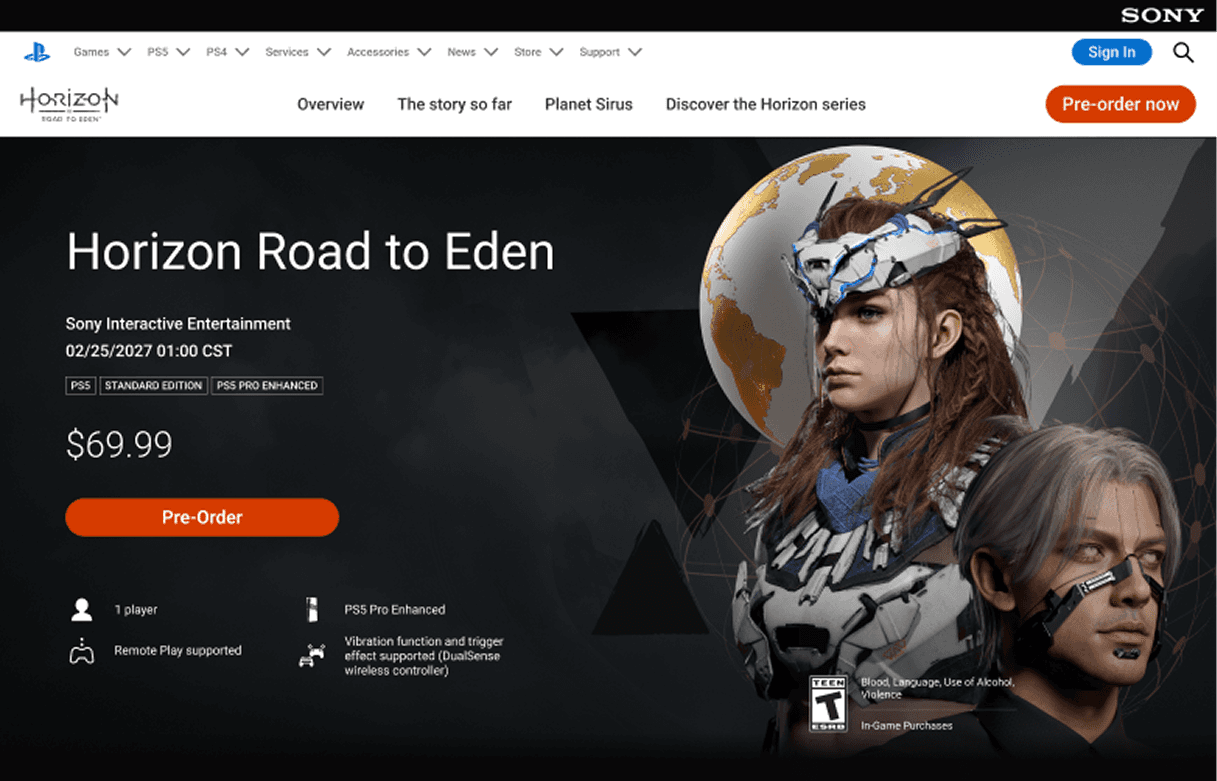Click the DualSense vibration function icon

pyautogui.click(x=312, y=656)
